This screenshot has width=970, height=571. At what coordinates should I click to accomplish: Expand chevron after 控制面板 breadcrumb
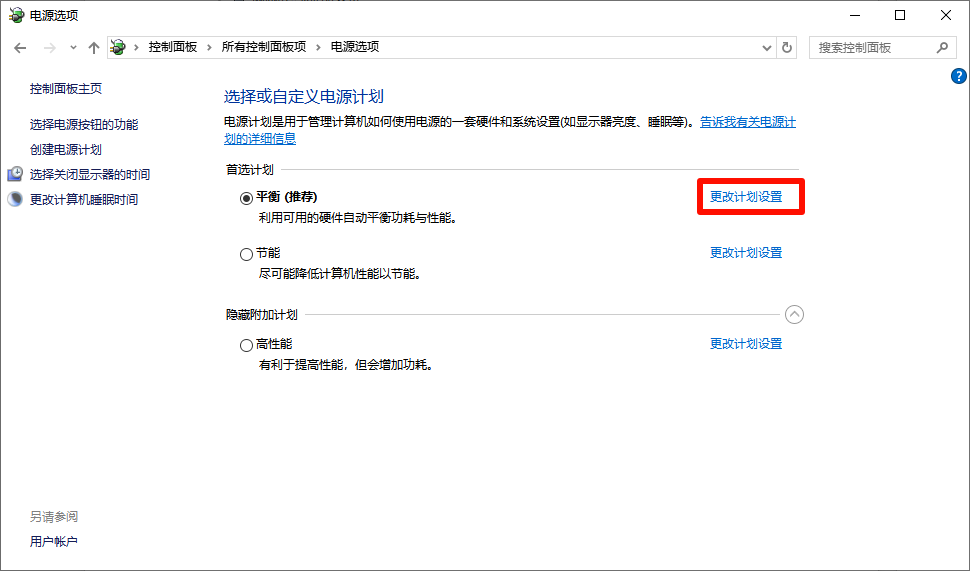tap(209, 47)
